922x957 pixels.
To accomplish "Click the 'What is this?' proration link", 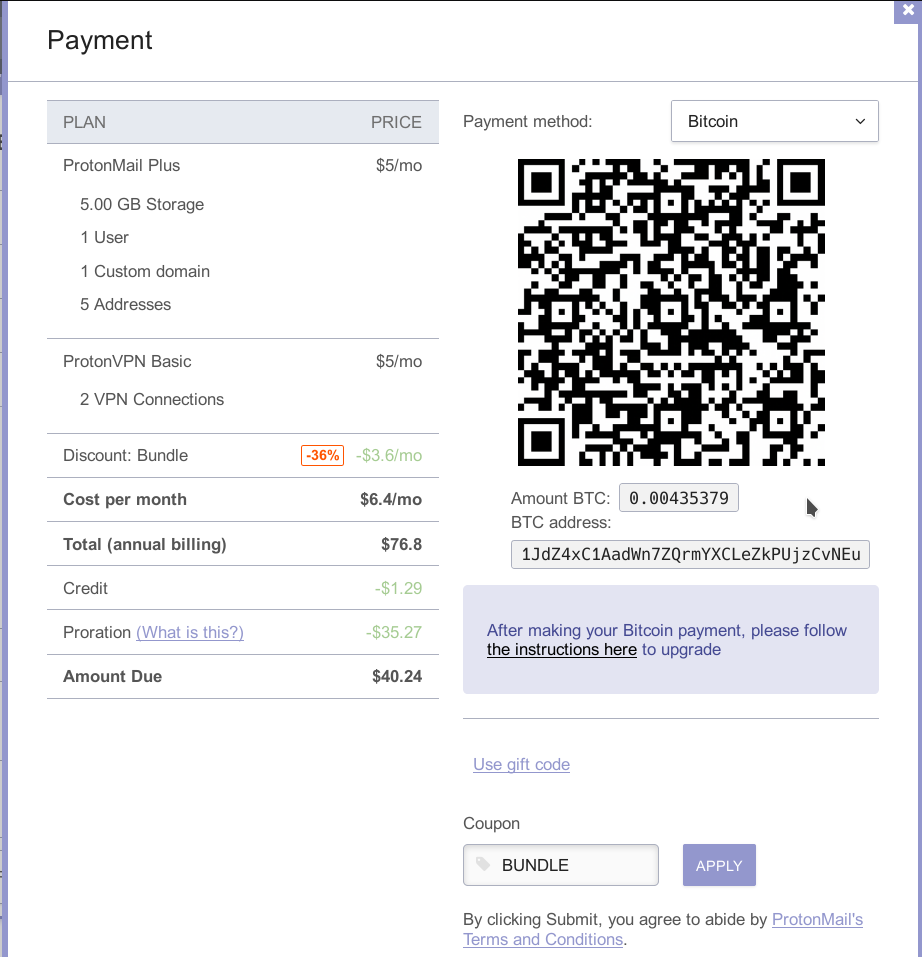I will [x=190, y=632].
